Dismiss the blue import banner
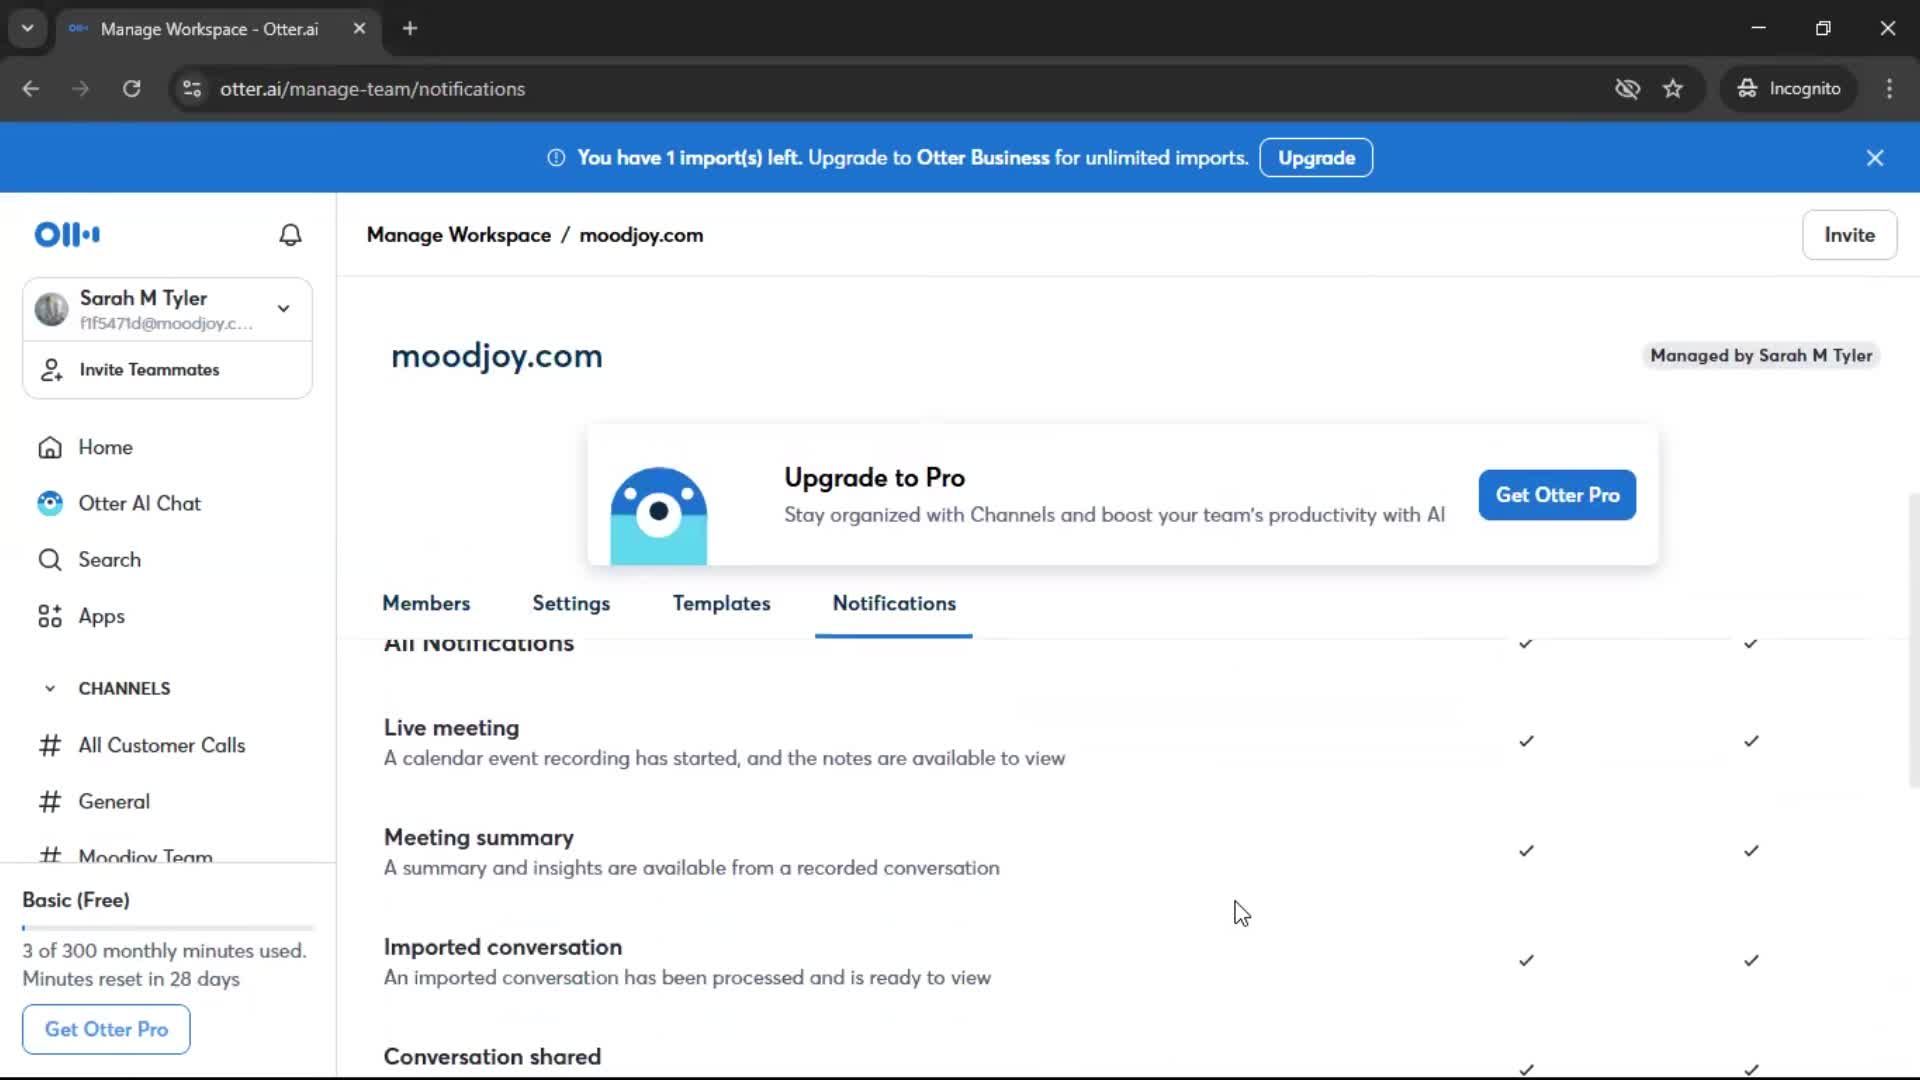This screenshot has width=1920, height=1080. coord(1875,158)
